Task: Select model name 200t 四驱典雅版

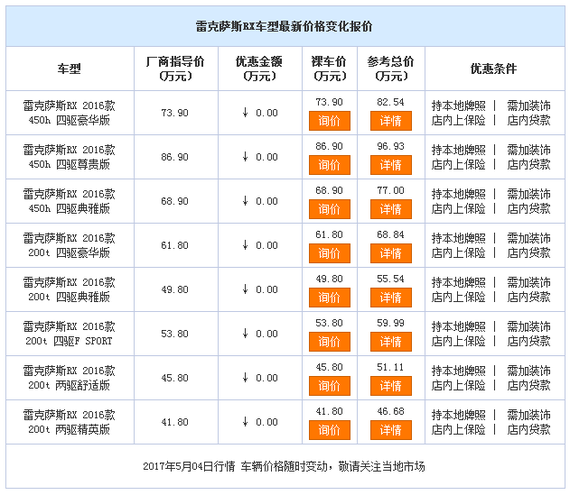Action: (69, 290)
